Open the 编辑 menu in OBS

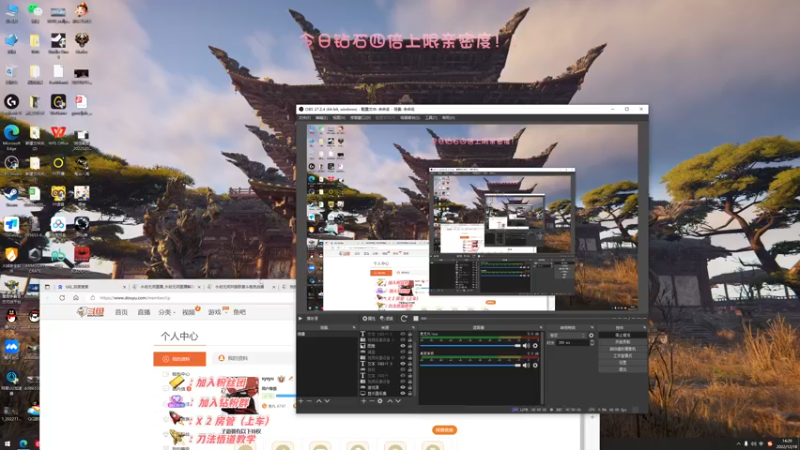pyautogui.click(x=321, y=117)
